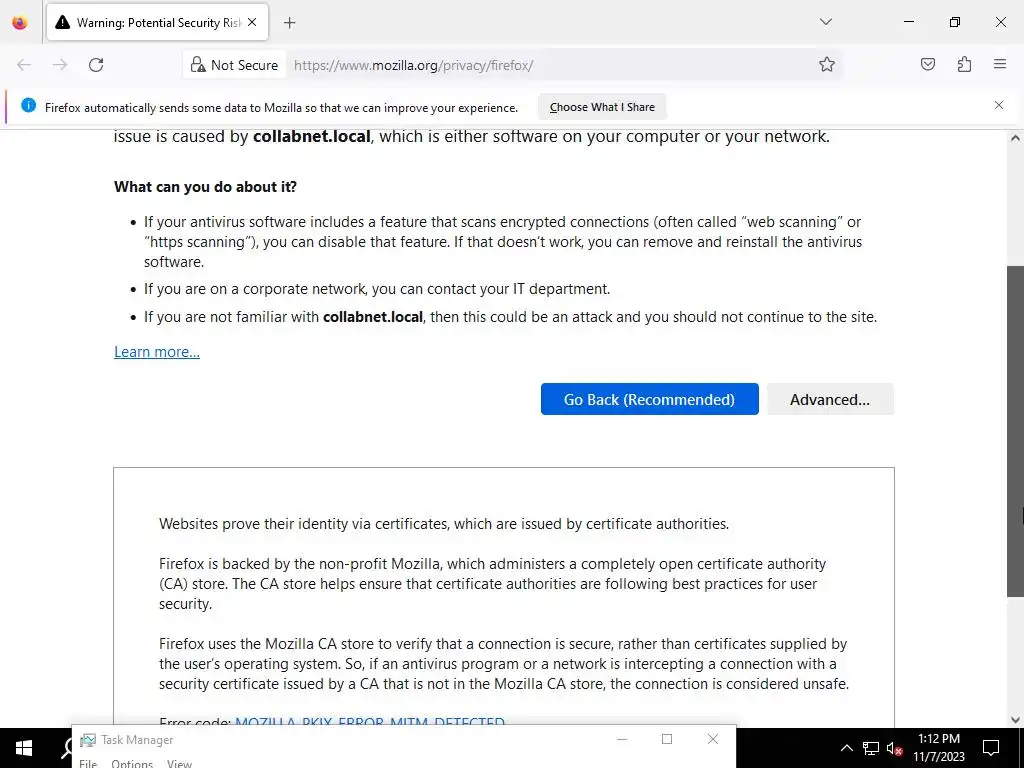This screenshot has height=768, width=1024.
Task: Click the Firefox View icon
Action: point(20,23)
